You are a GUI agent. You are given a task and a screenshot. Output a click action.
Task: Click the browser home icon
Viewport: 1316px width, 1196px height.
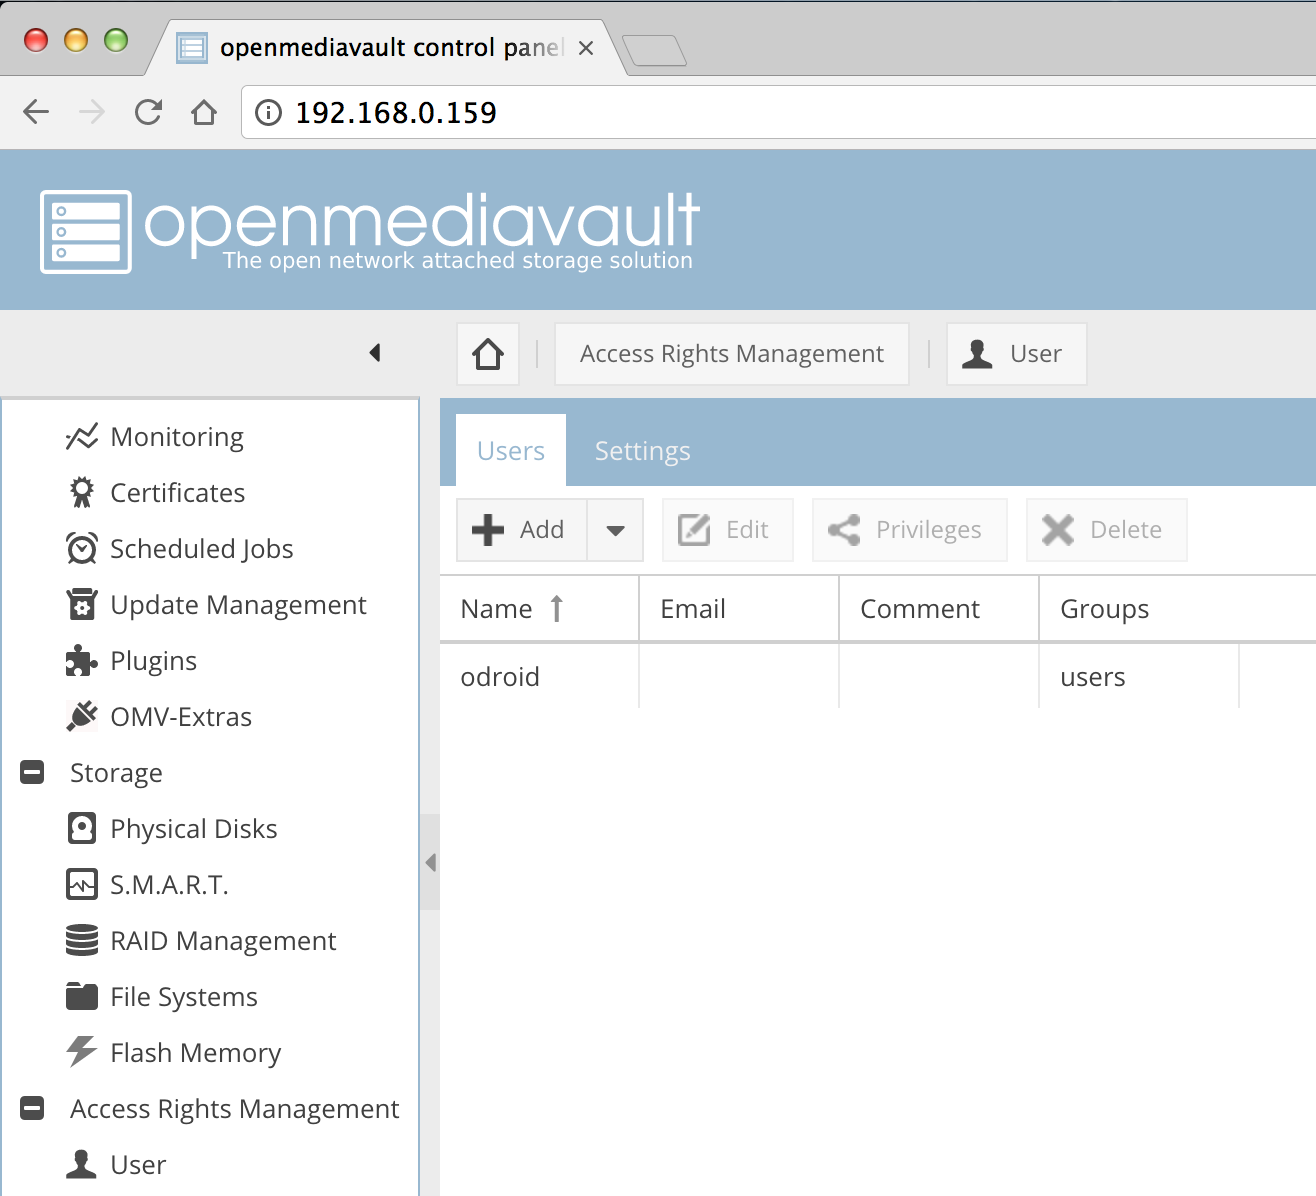tap(204, 112)
